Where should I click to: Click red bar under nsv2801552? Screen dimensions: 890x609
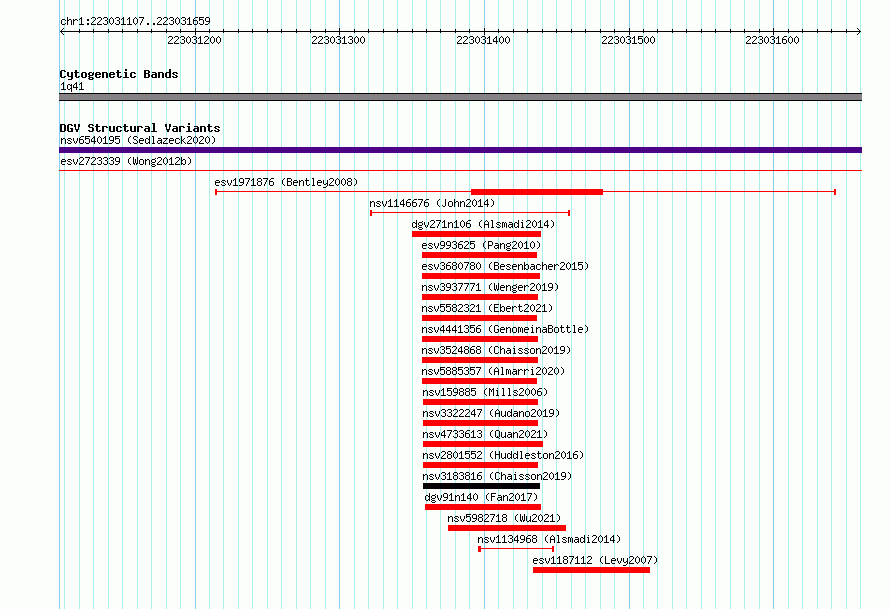pos(480,465)
